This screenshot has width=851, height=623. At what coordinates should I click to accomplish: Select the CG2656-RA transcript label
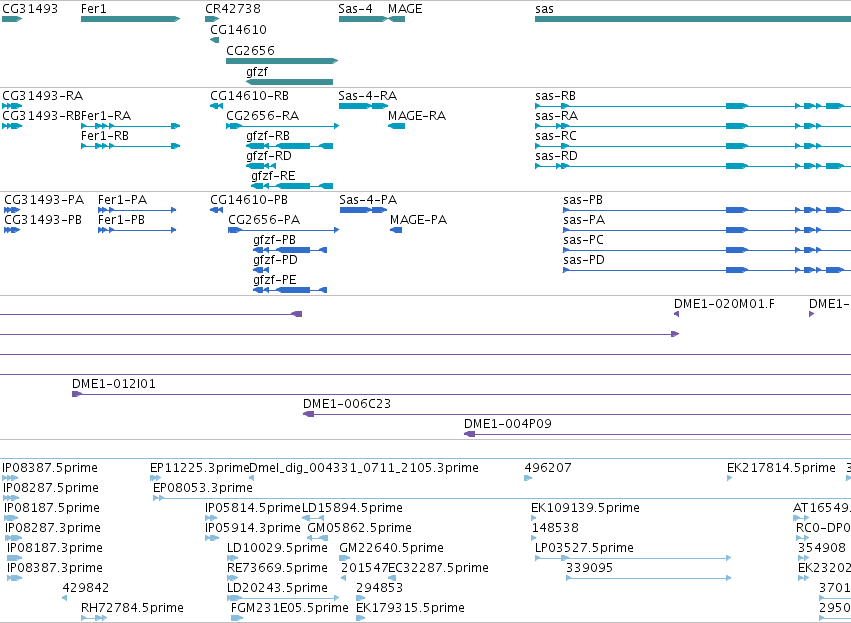[263, 116]
